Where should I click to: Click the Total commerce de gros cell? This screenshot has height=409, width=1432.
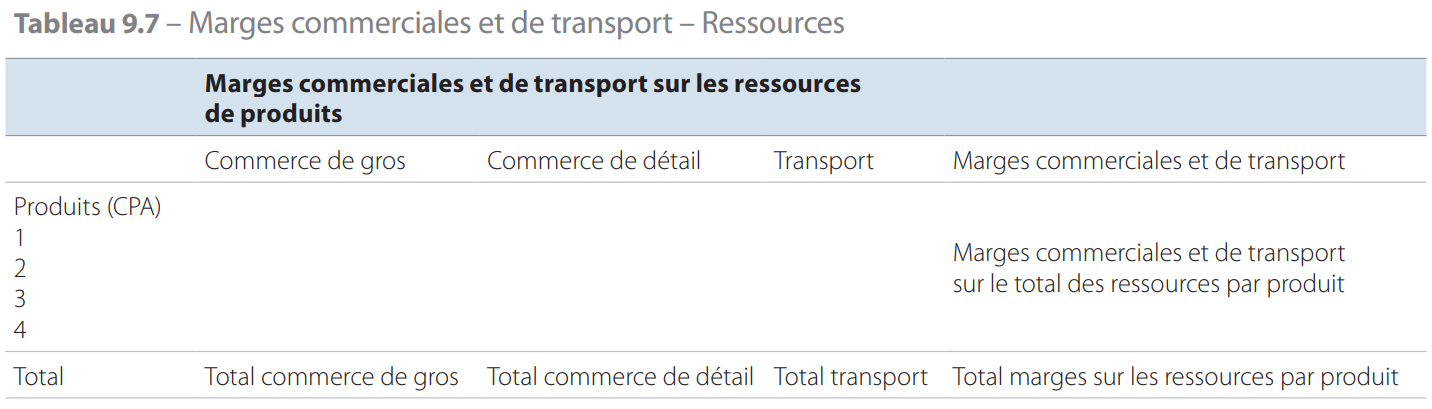click(x=332, y=377)
